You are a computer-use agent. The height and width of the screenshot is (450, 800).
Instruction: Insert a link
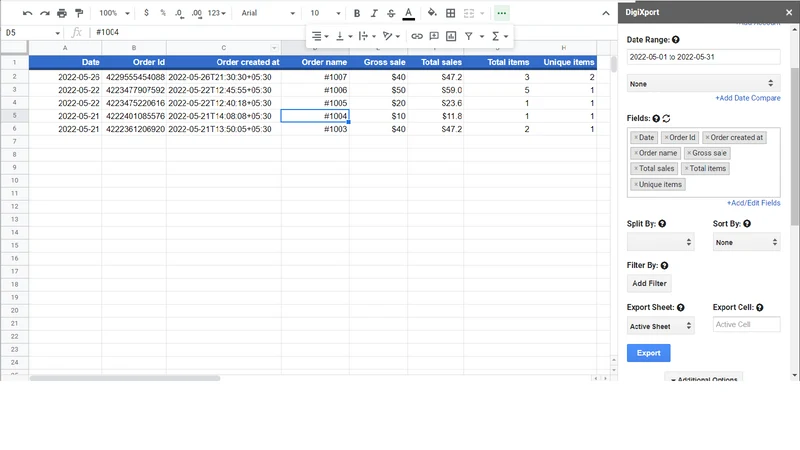(x=417, y=36)
